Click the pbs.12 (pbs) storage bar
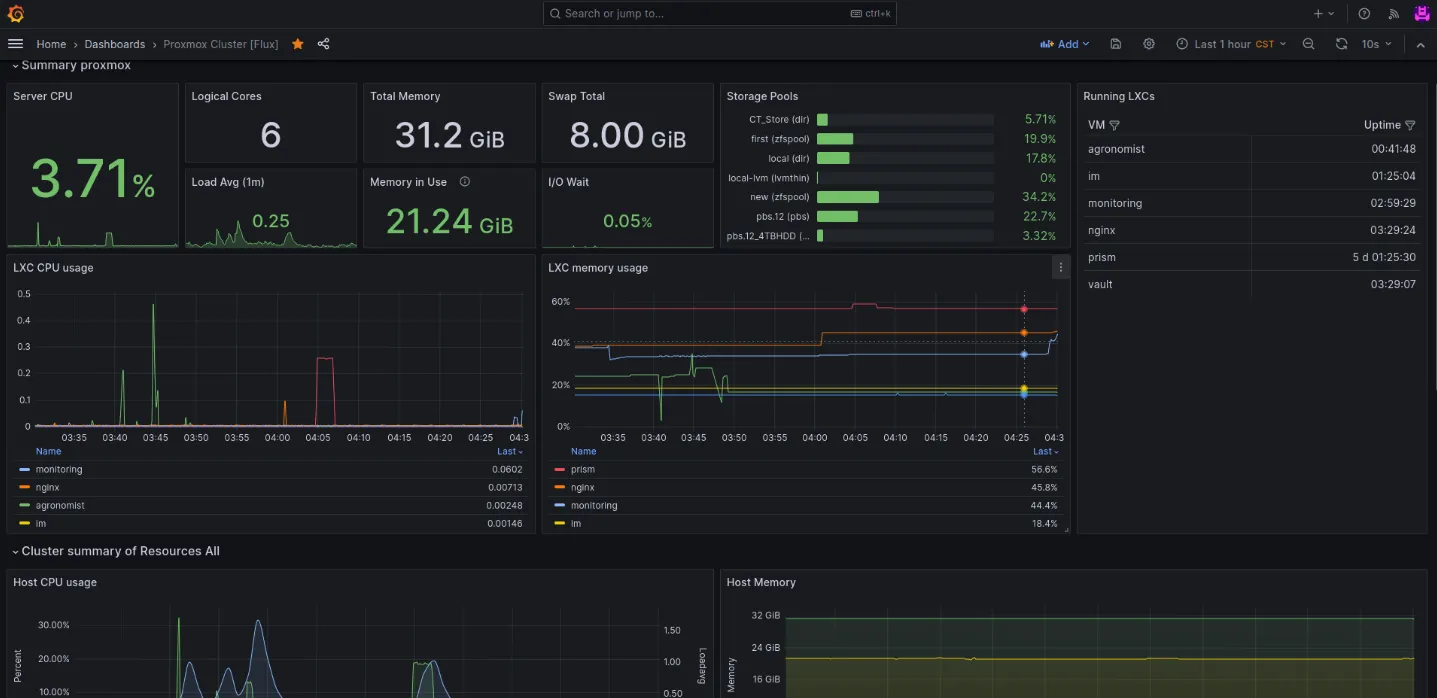 click(905, 216)
